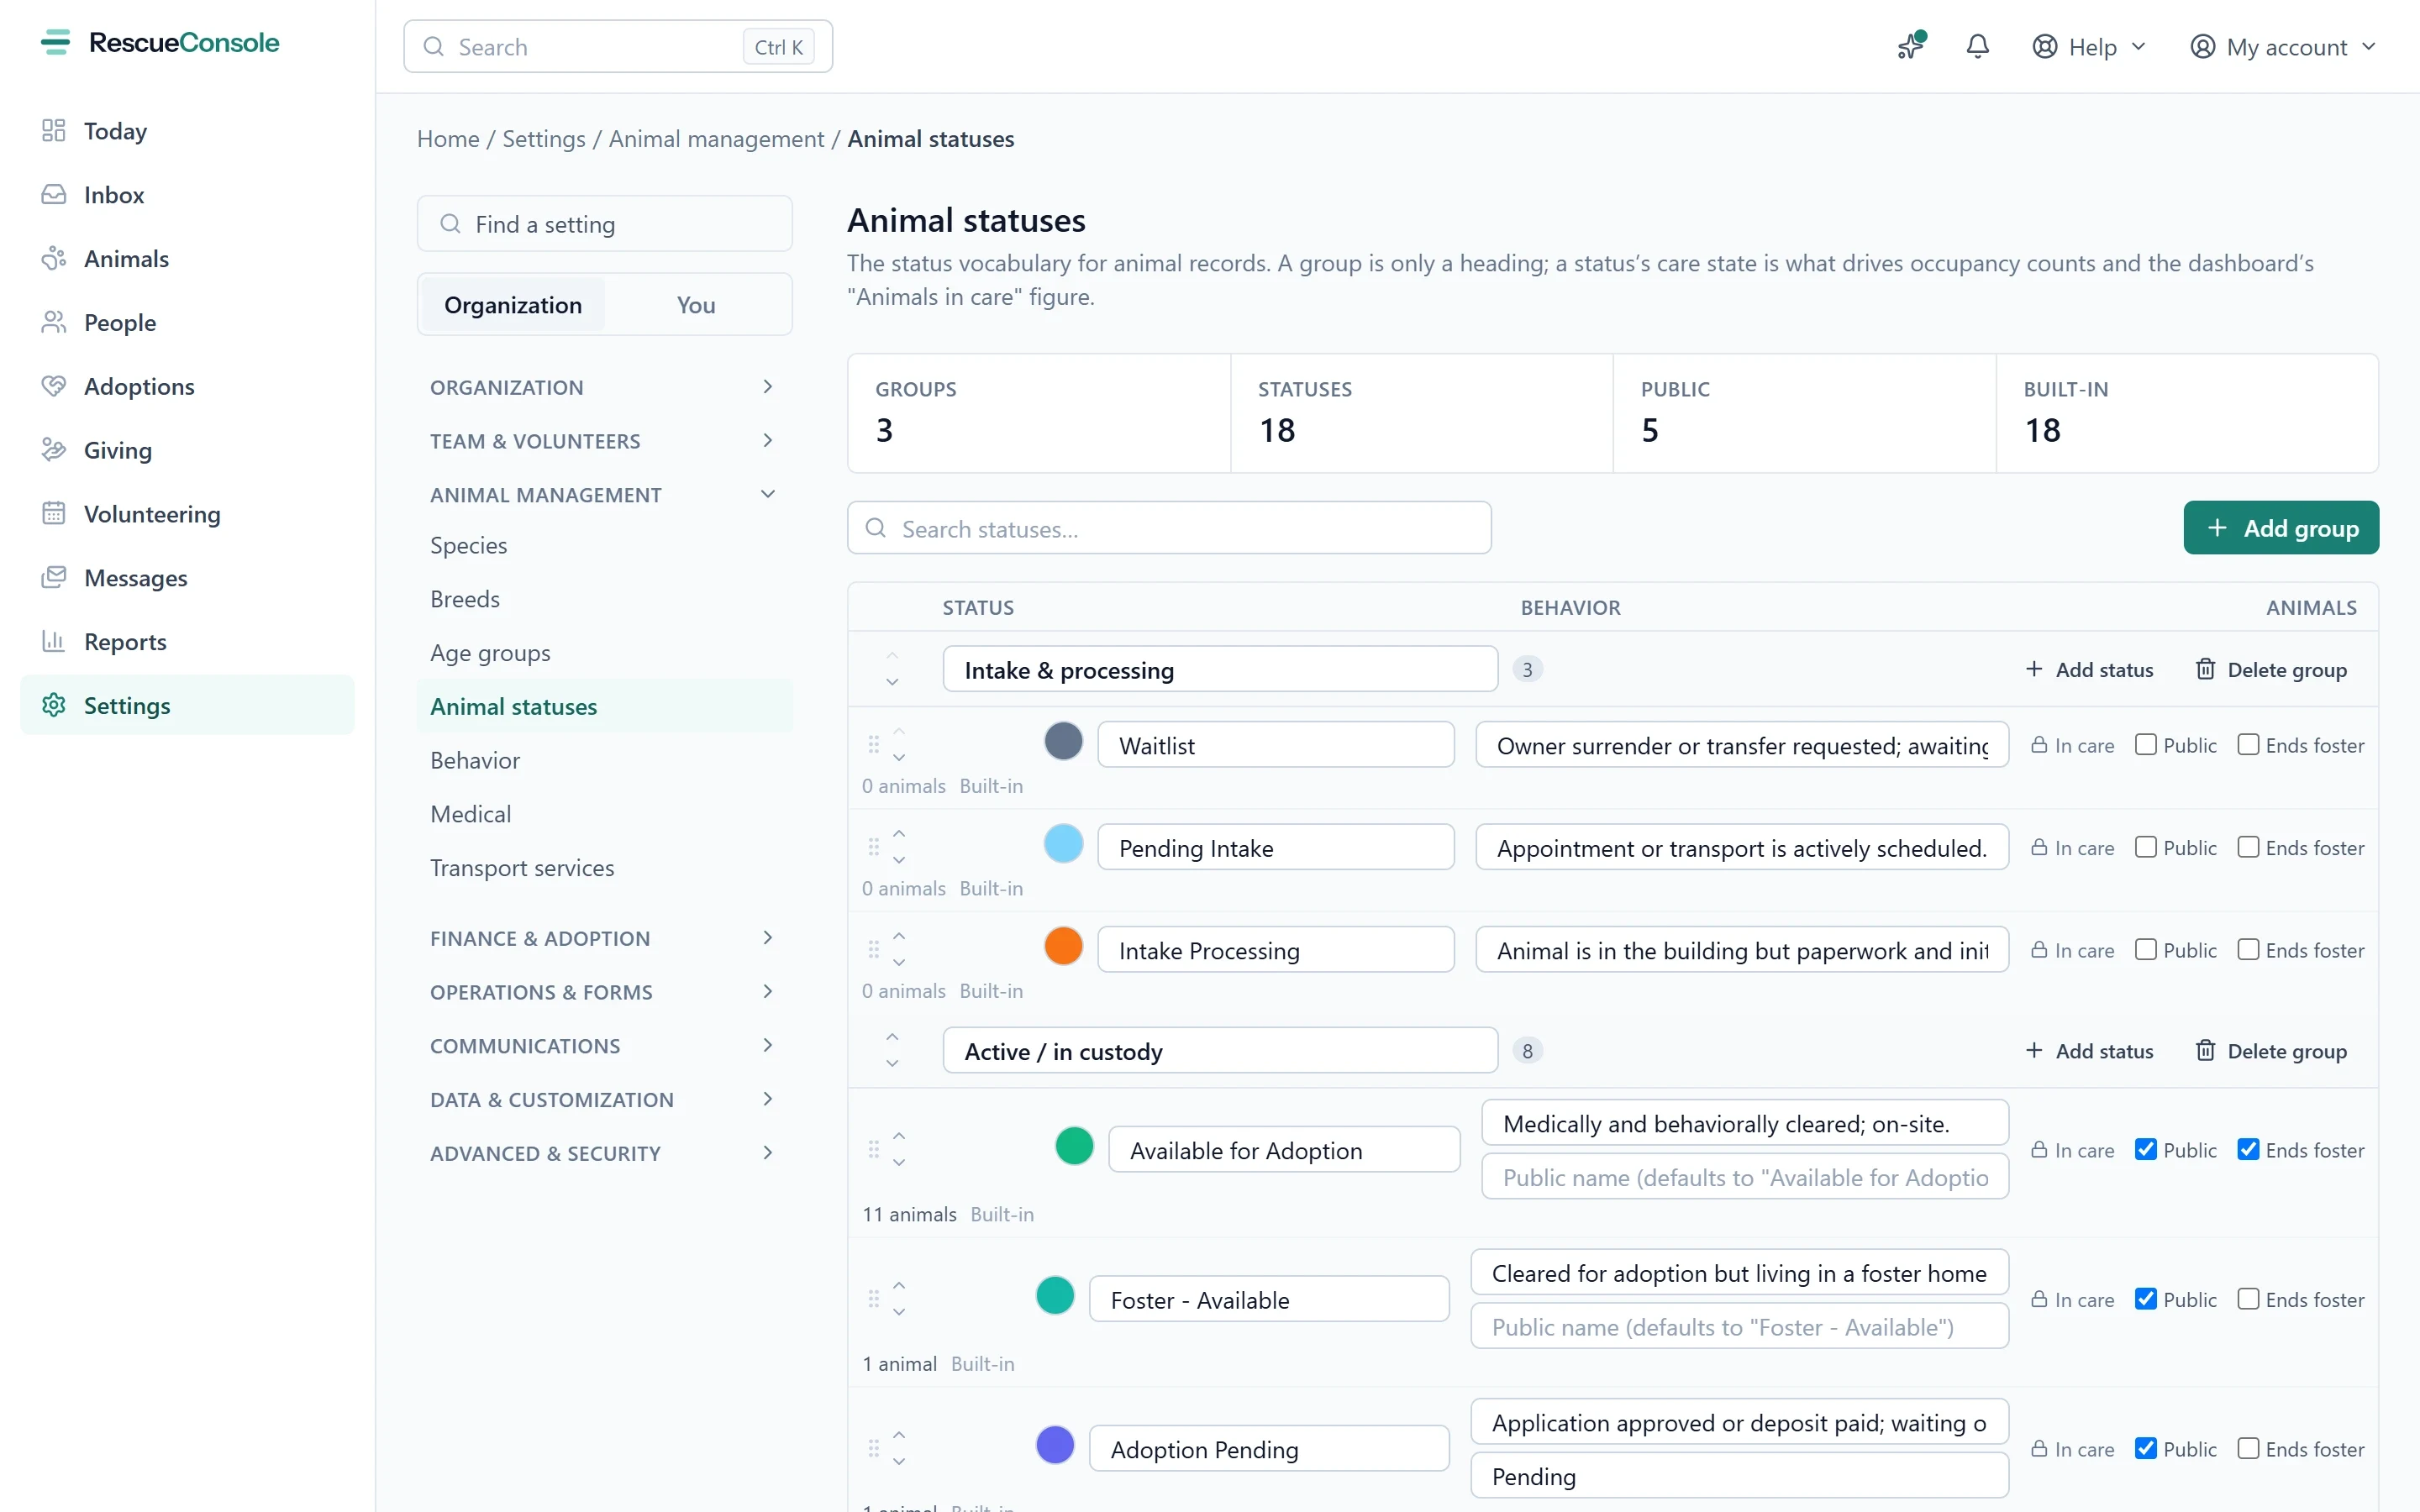The image size is (2420, 1512).
Task: Open the My account dropdown
Action: 2283,46
